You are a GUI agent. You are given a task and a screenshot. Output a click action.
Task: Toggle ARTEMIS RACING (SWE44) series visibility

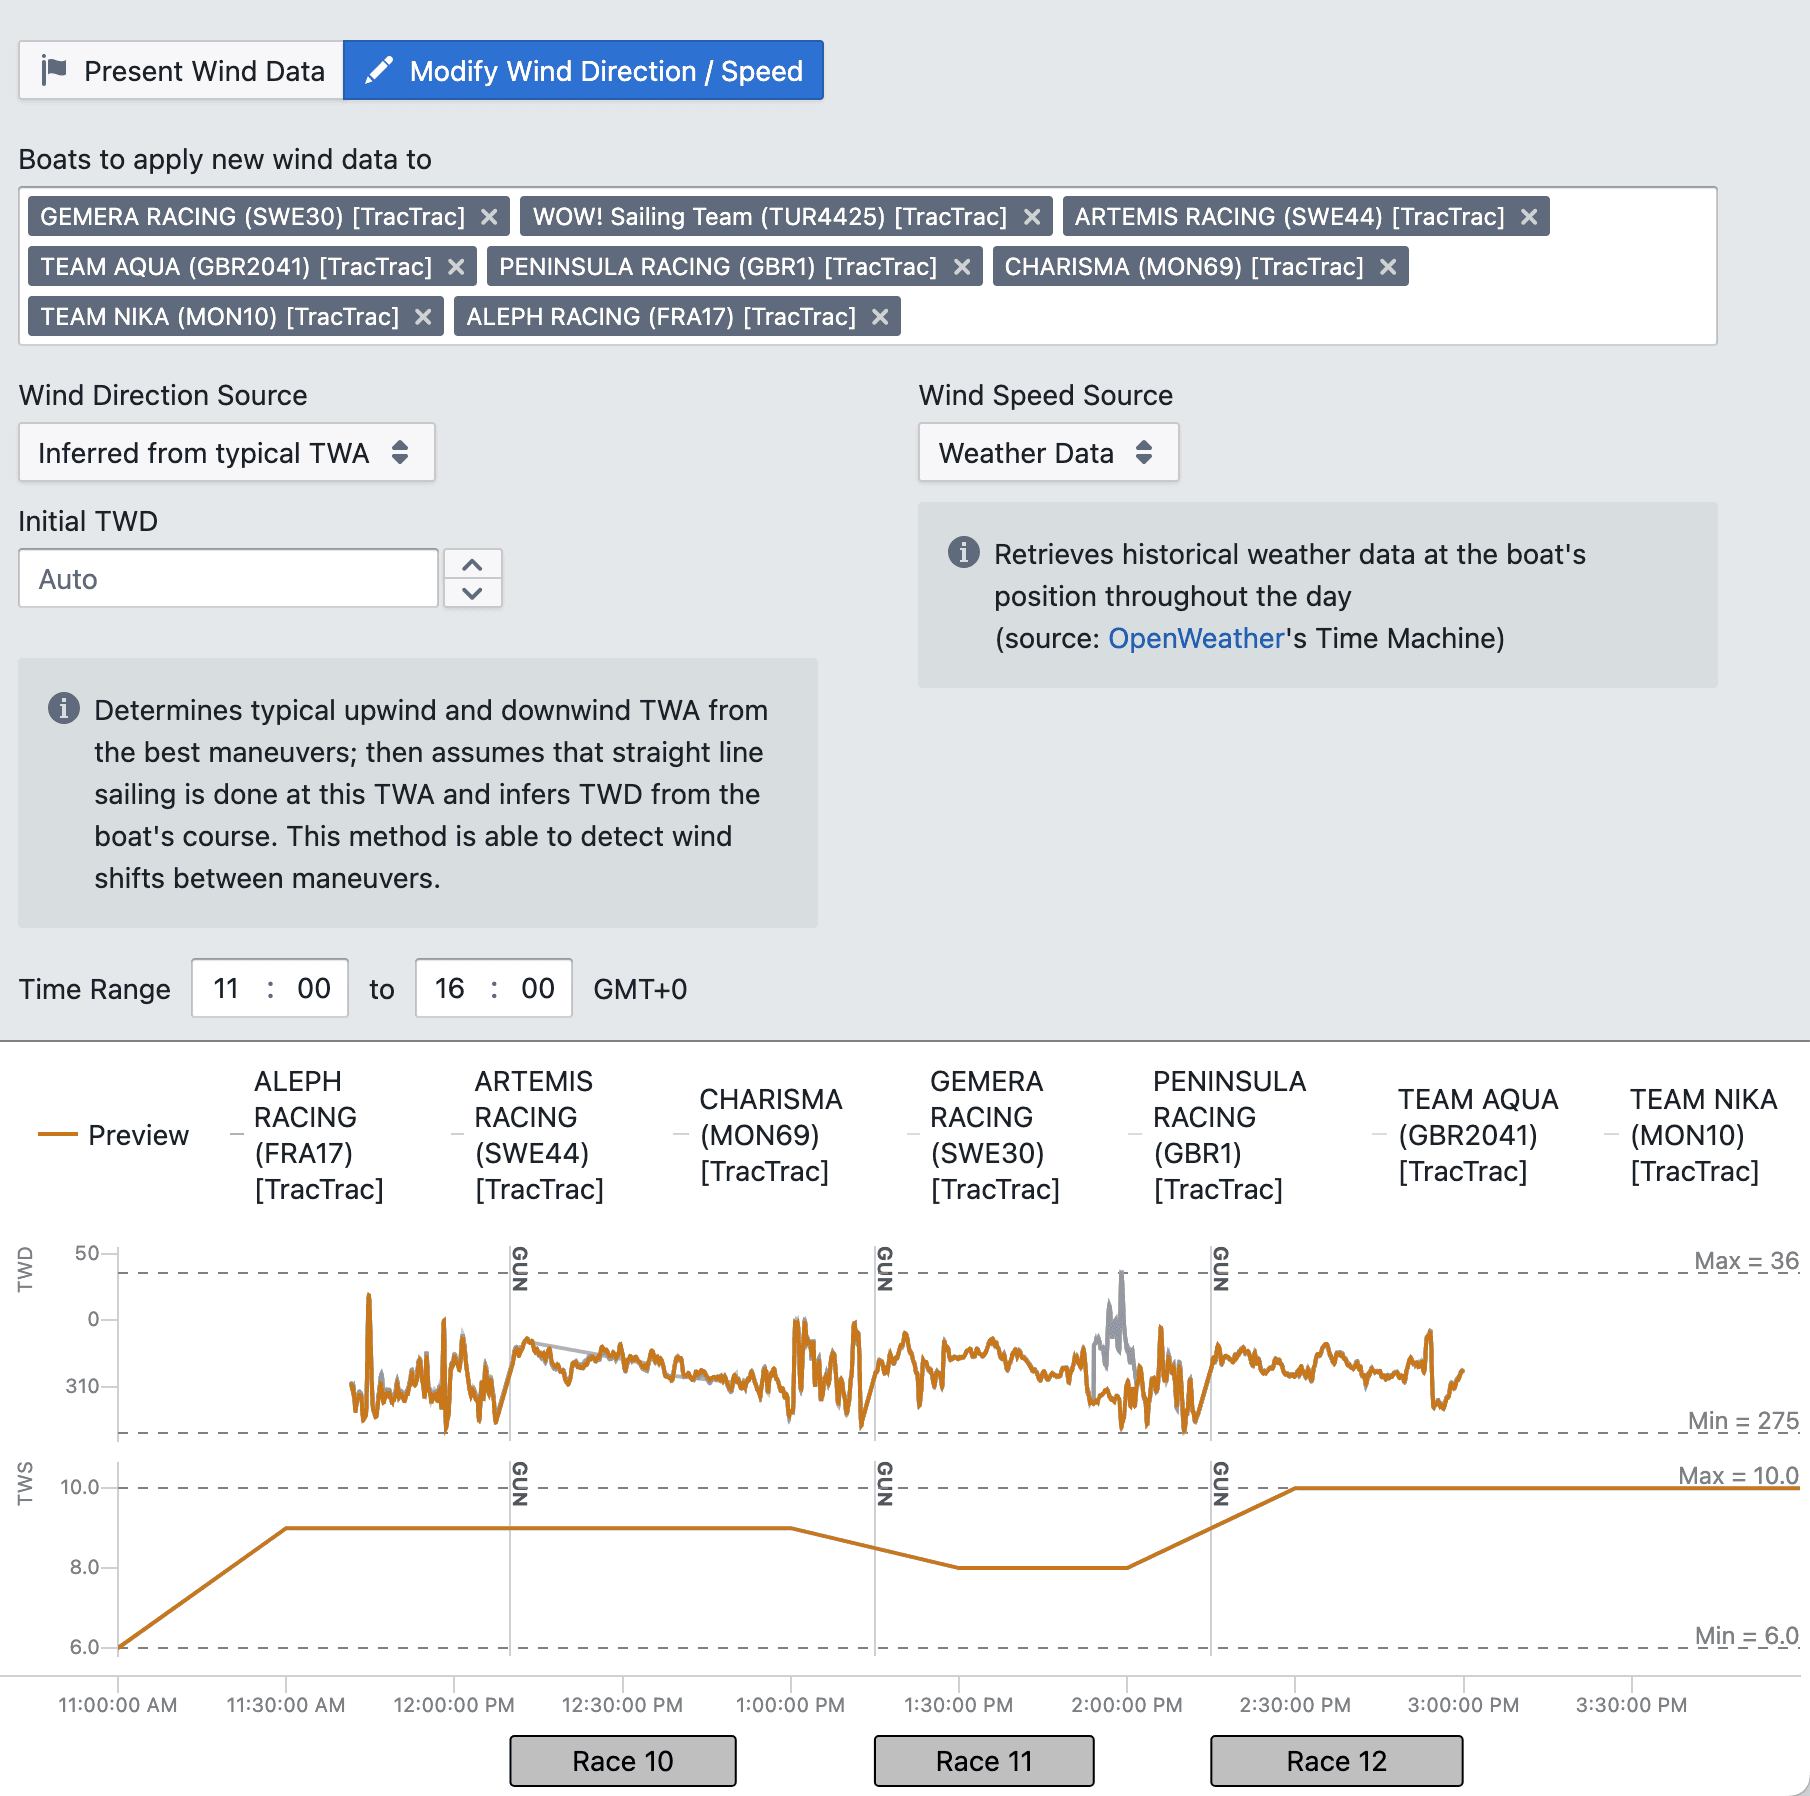point(532,1135)
